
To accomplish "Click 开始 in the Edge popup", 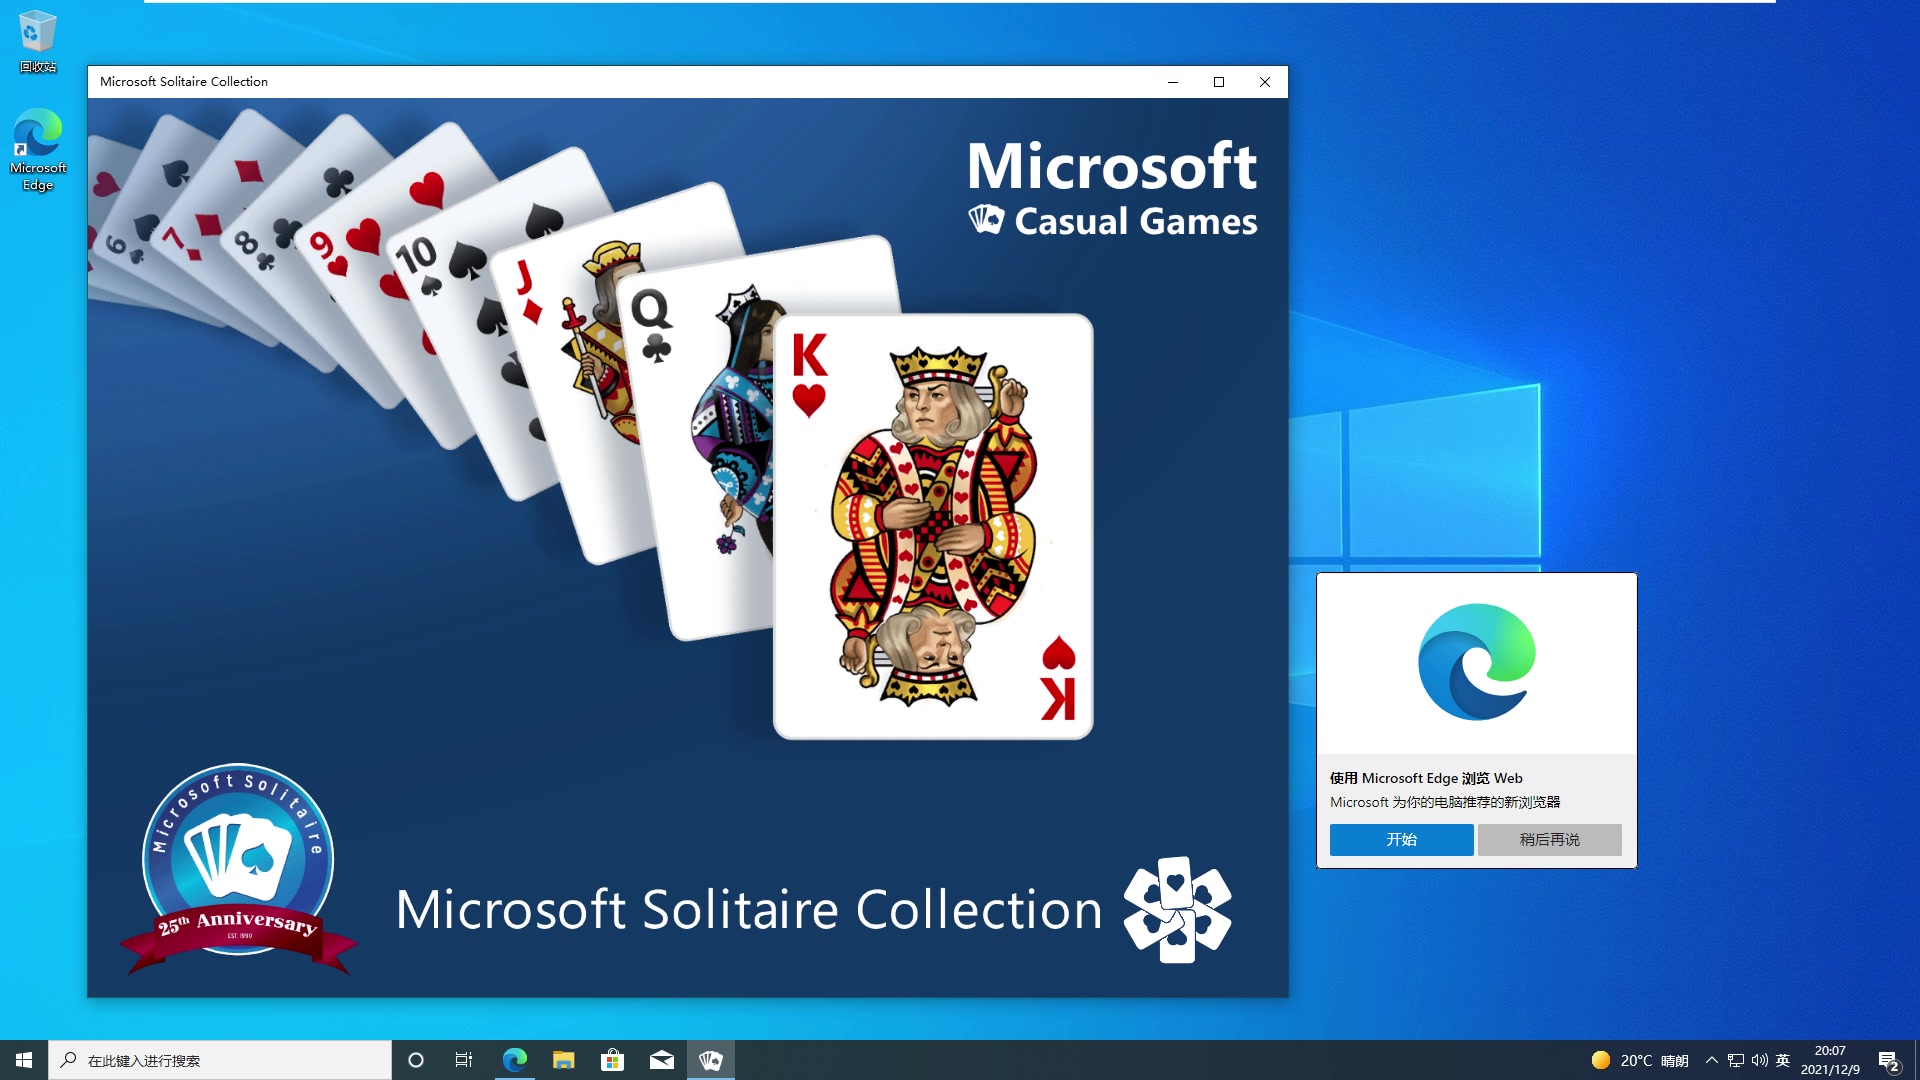I will pyautogui.click(x=1401, y=840).
